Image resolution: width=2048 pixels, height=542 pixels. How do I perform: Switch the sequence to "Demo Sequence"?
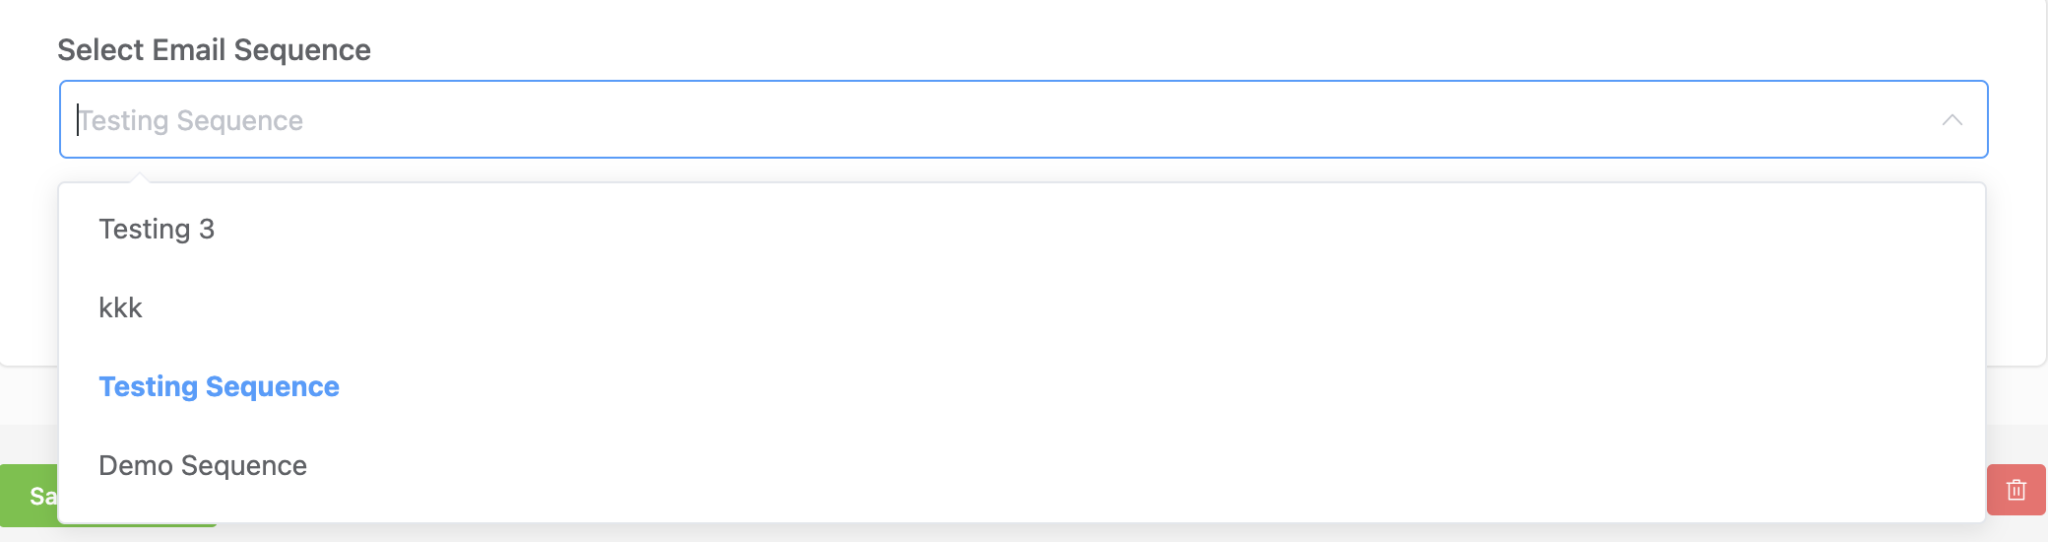point(203,466)
